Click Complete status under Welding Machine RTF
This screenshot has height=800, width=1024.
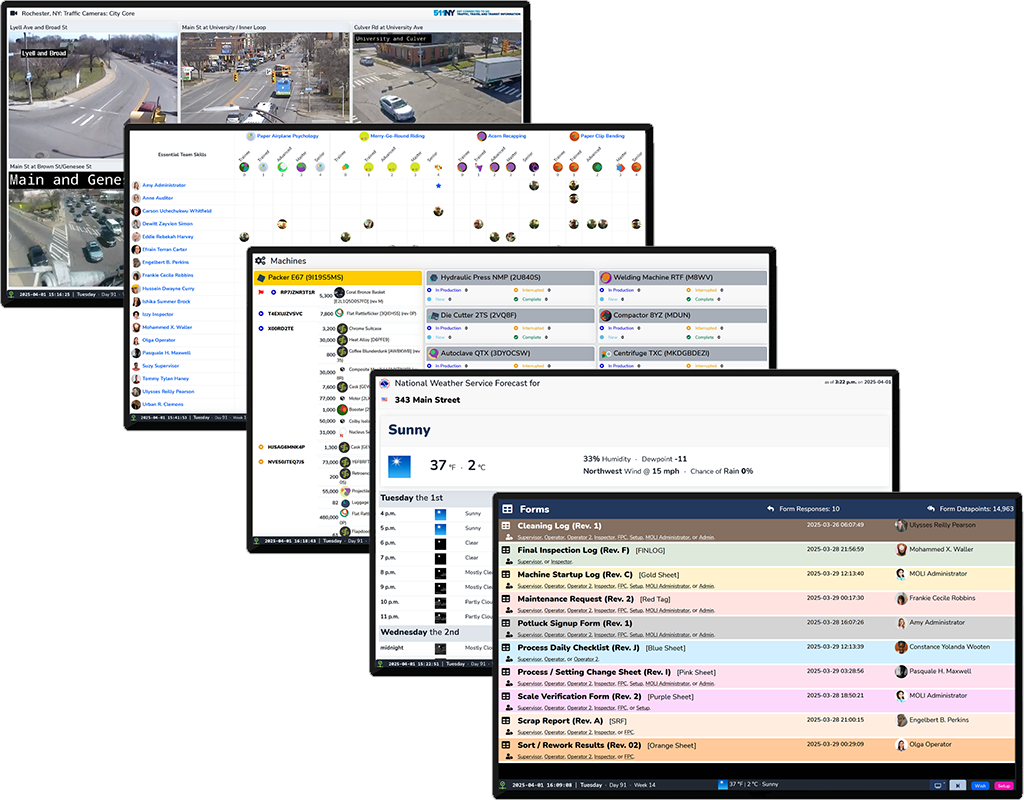704,299
